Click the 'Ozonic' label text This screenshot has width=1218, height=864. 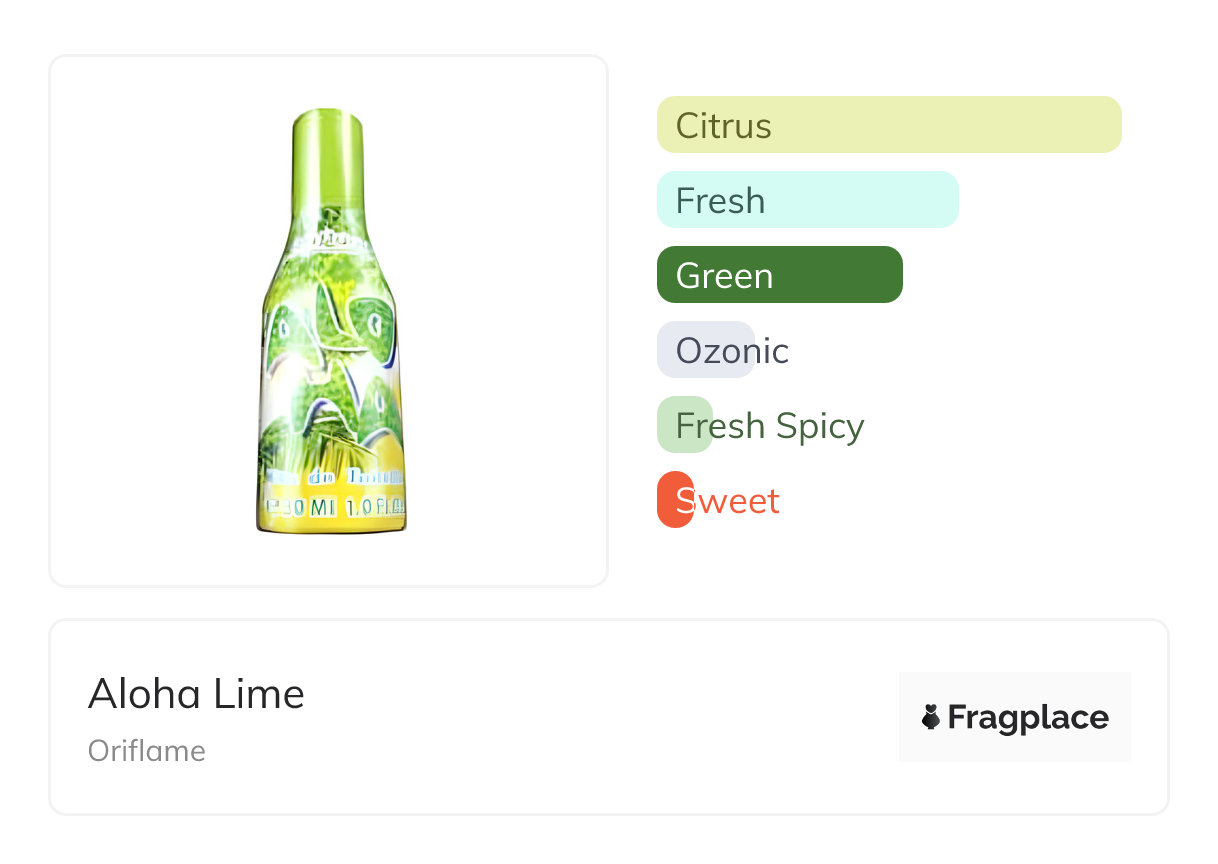point(732,351)
